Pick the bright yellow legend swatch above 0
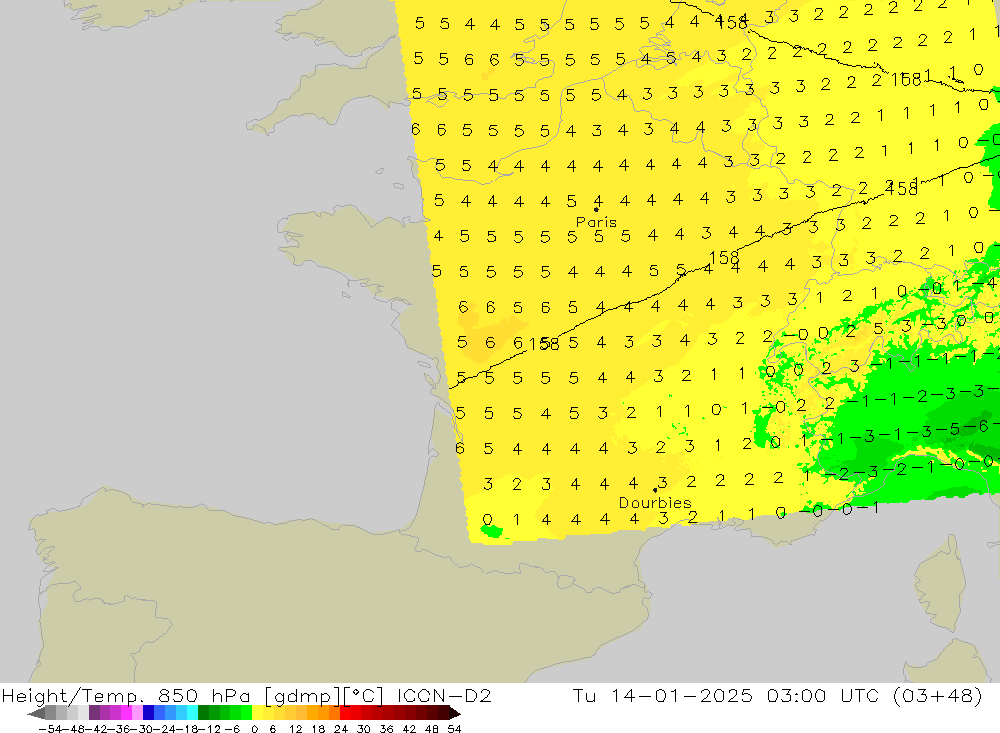 pos(258,713)
